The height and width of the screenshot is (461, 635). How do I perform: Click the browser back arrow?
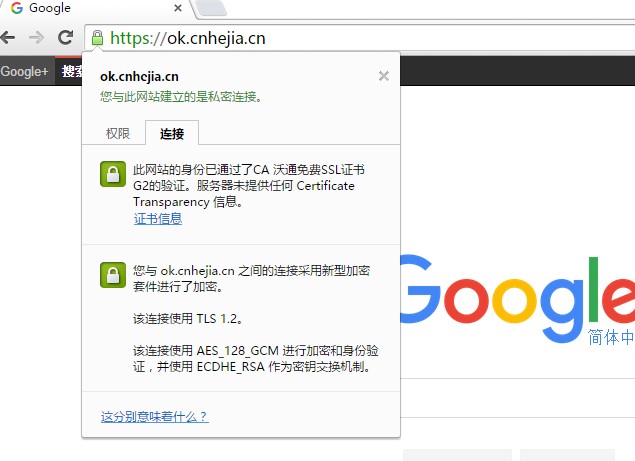tap(7, 38)
